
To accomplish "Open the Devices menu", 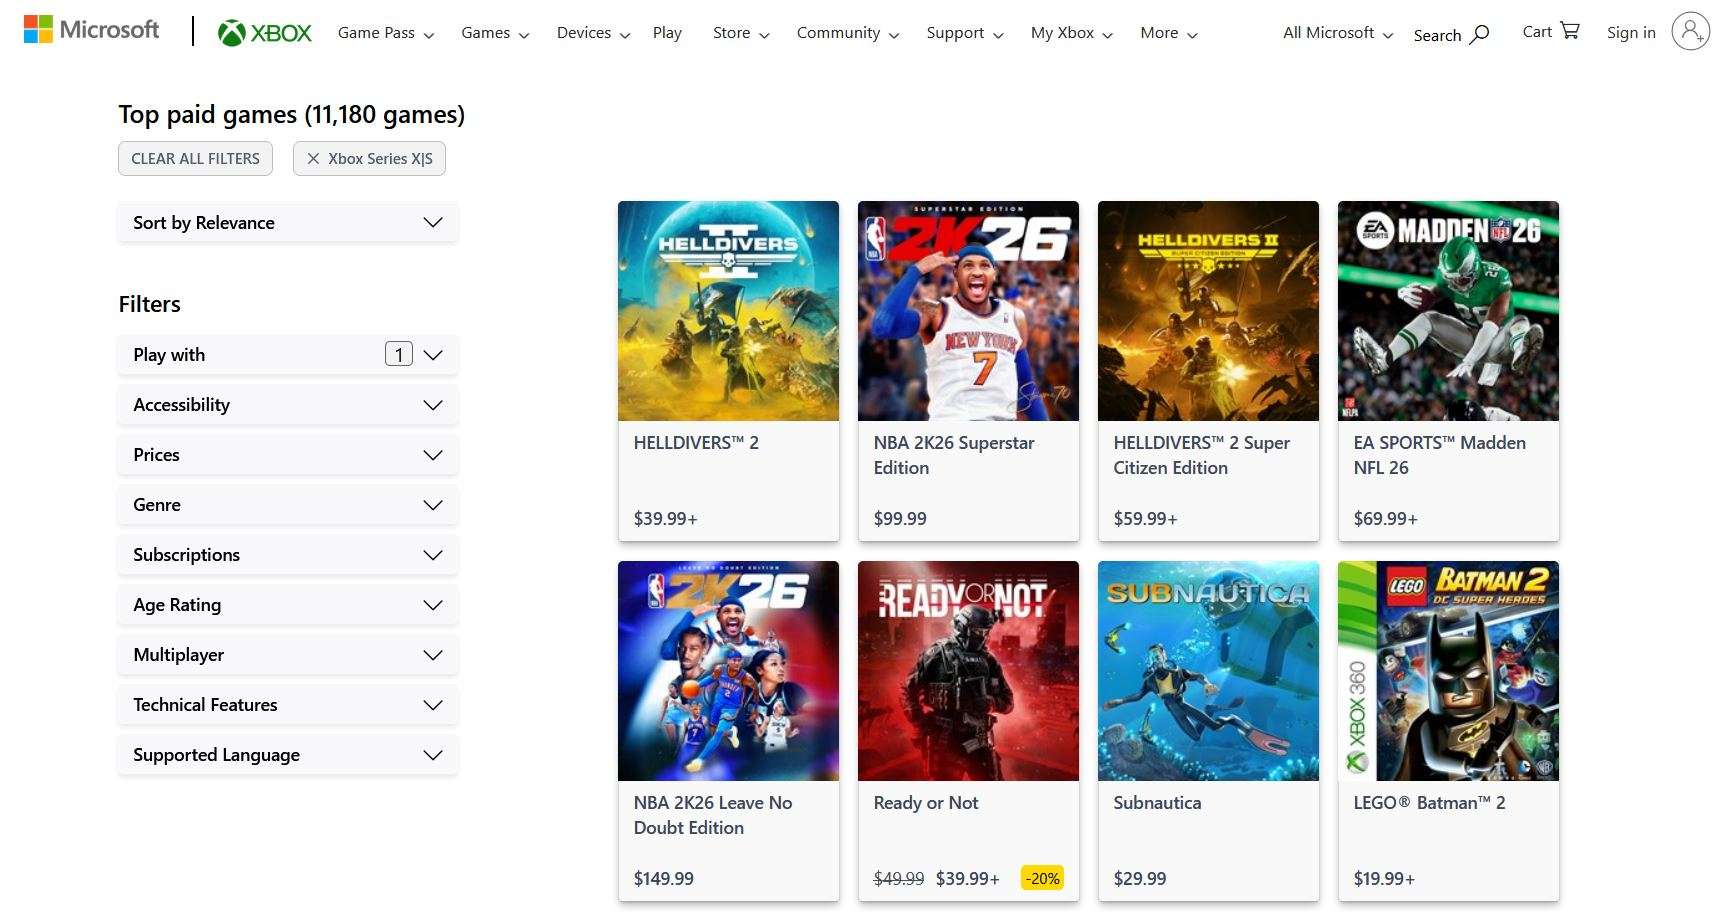I will coord(593,33).
